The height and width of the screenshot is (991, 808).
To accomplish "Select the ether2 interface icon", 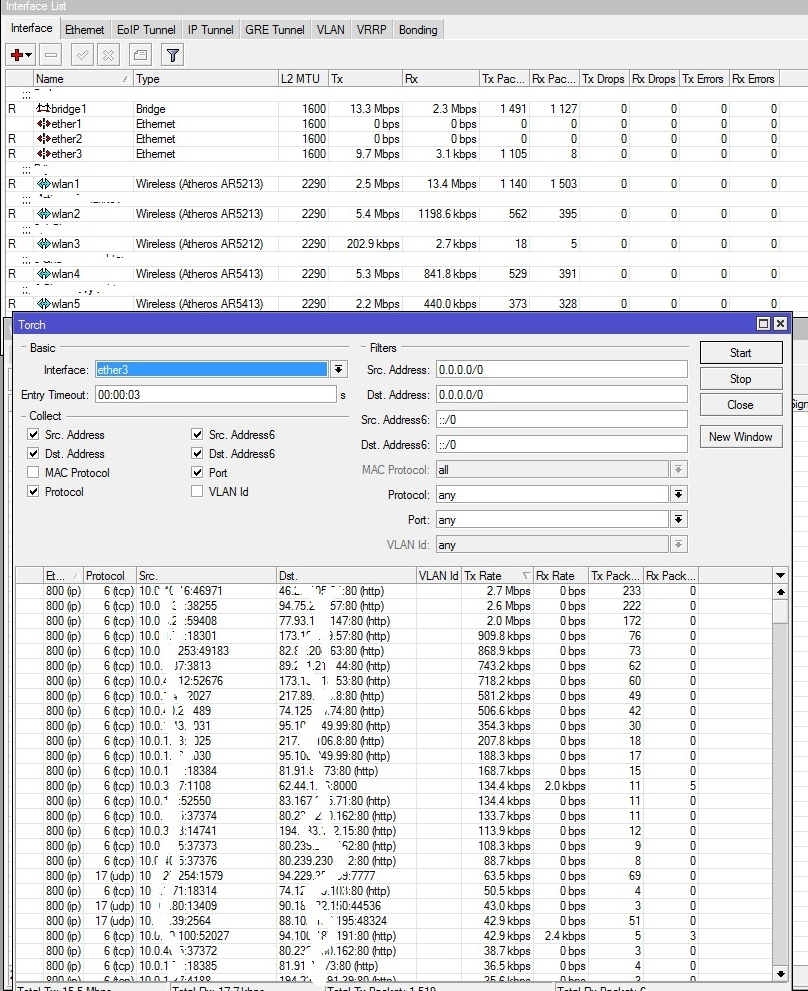I will [43, 138].
